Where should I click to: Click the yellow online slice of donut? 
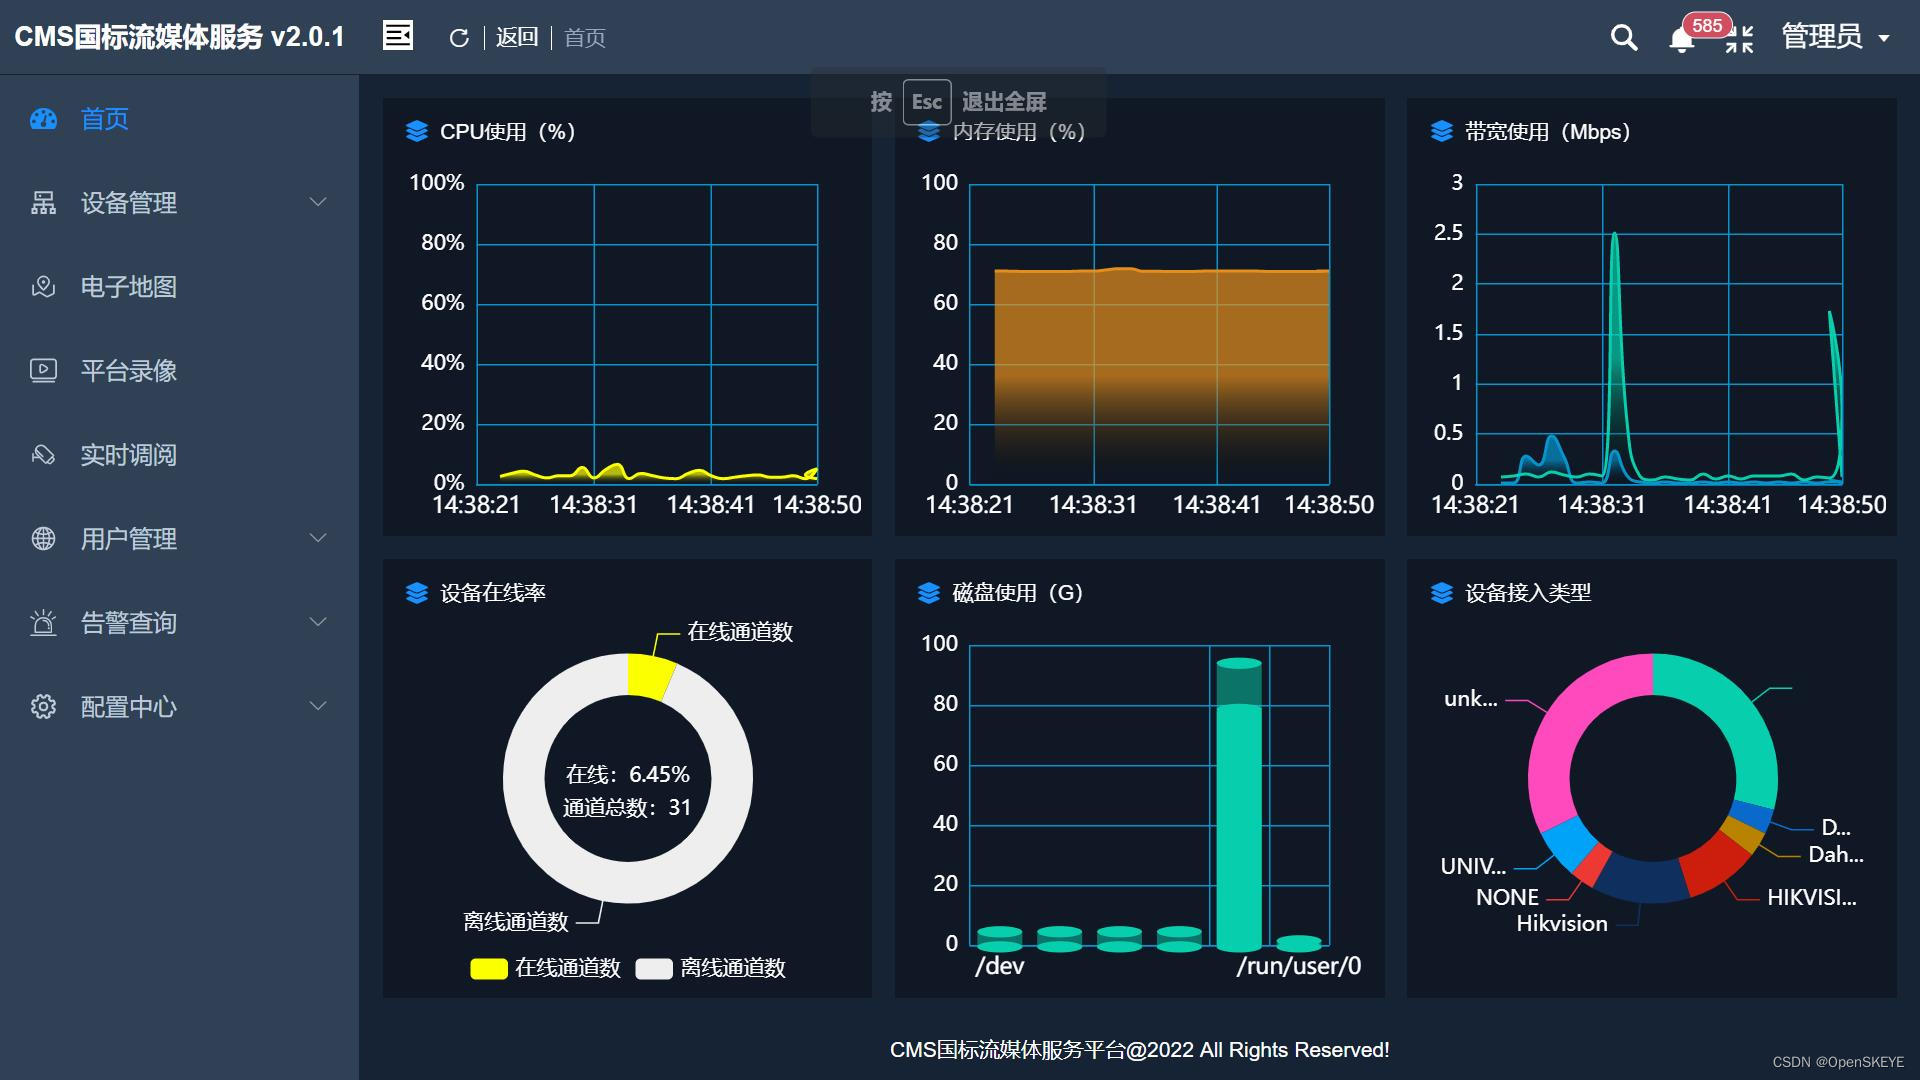click(650, 677)
